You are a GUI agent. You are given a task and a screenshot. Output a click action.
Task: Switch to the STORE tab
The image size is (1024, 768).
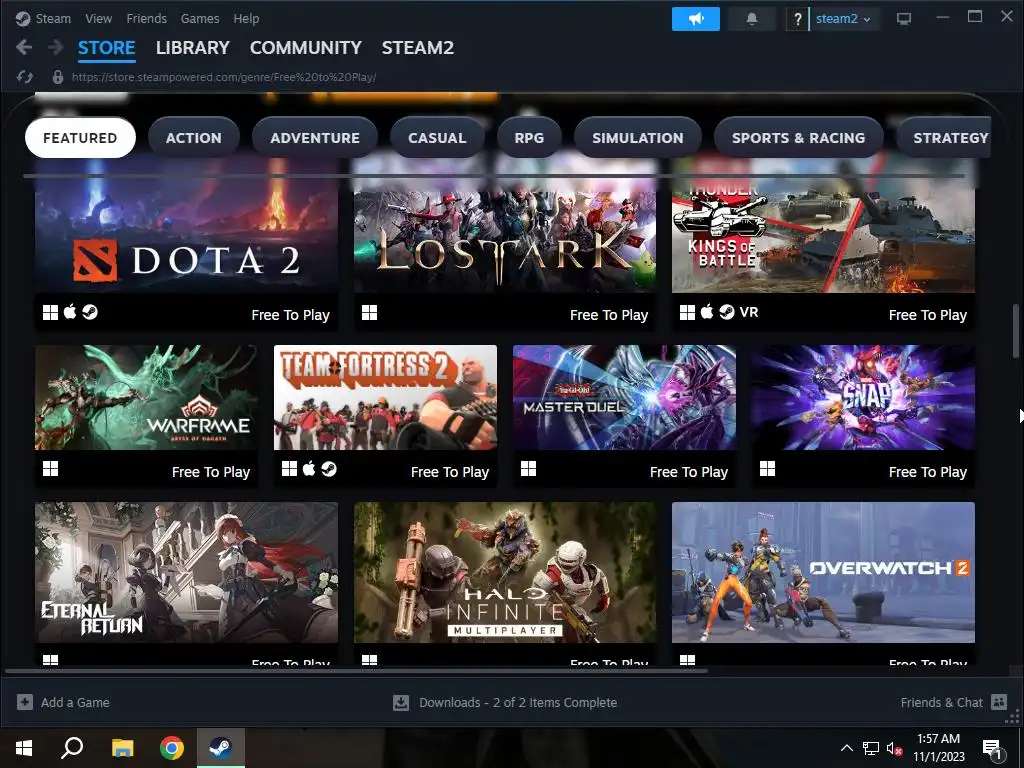[106, 48]
